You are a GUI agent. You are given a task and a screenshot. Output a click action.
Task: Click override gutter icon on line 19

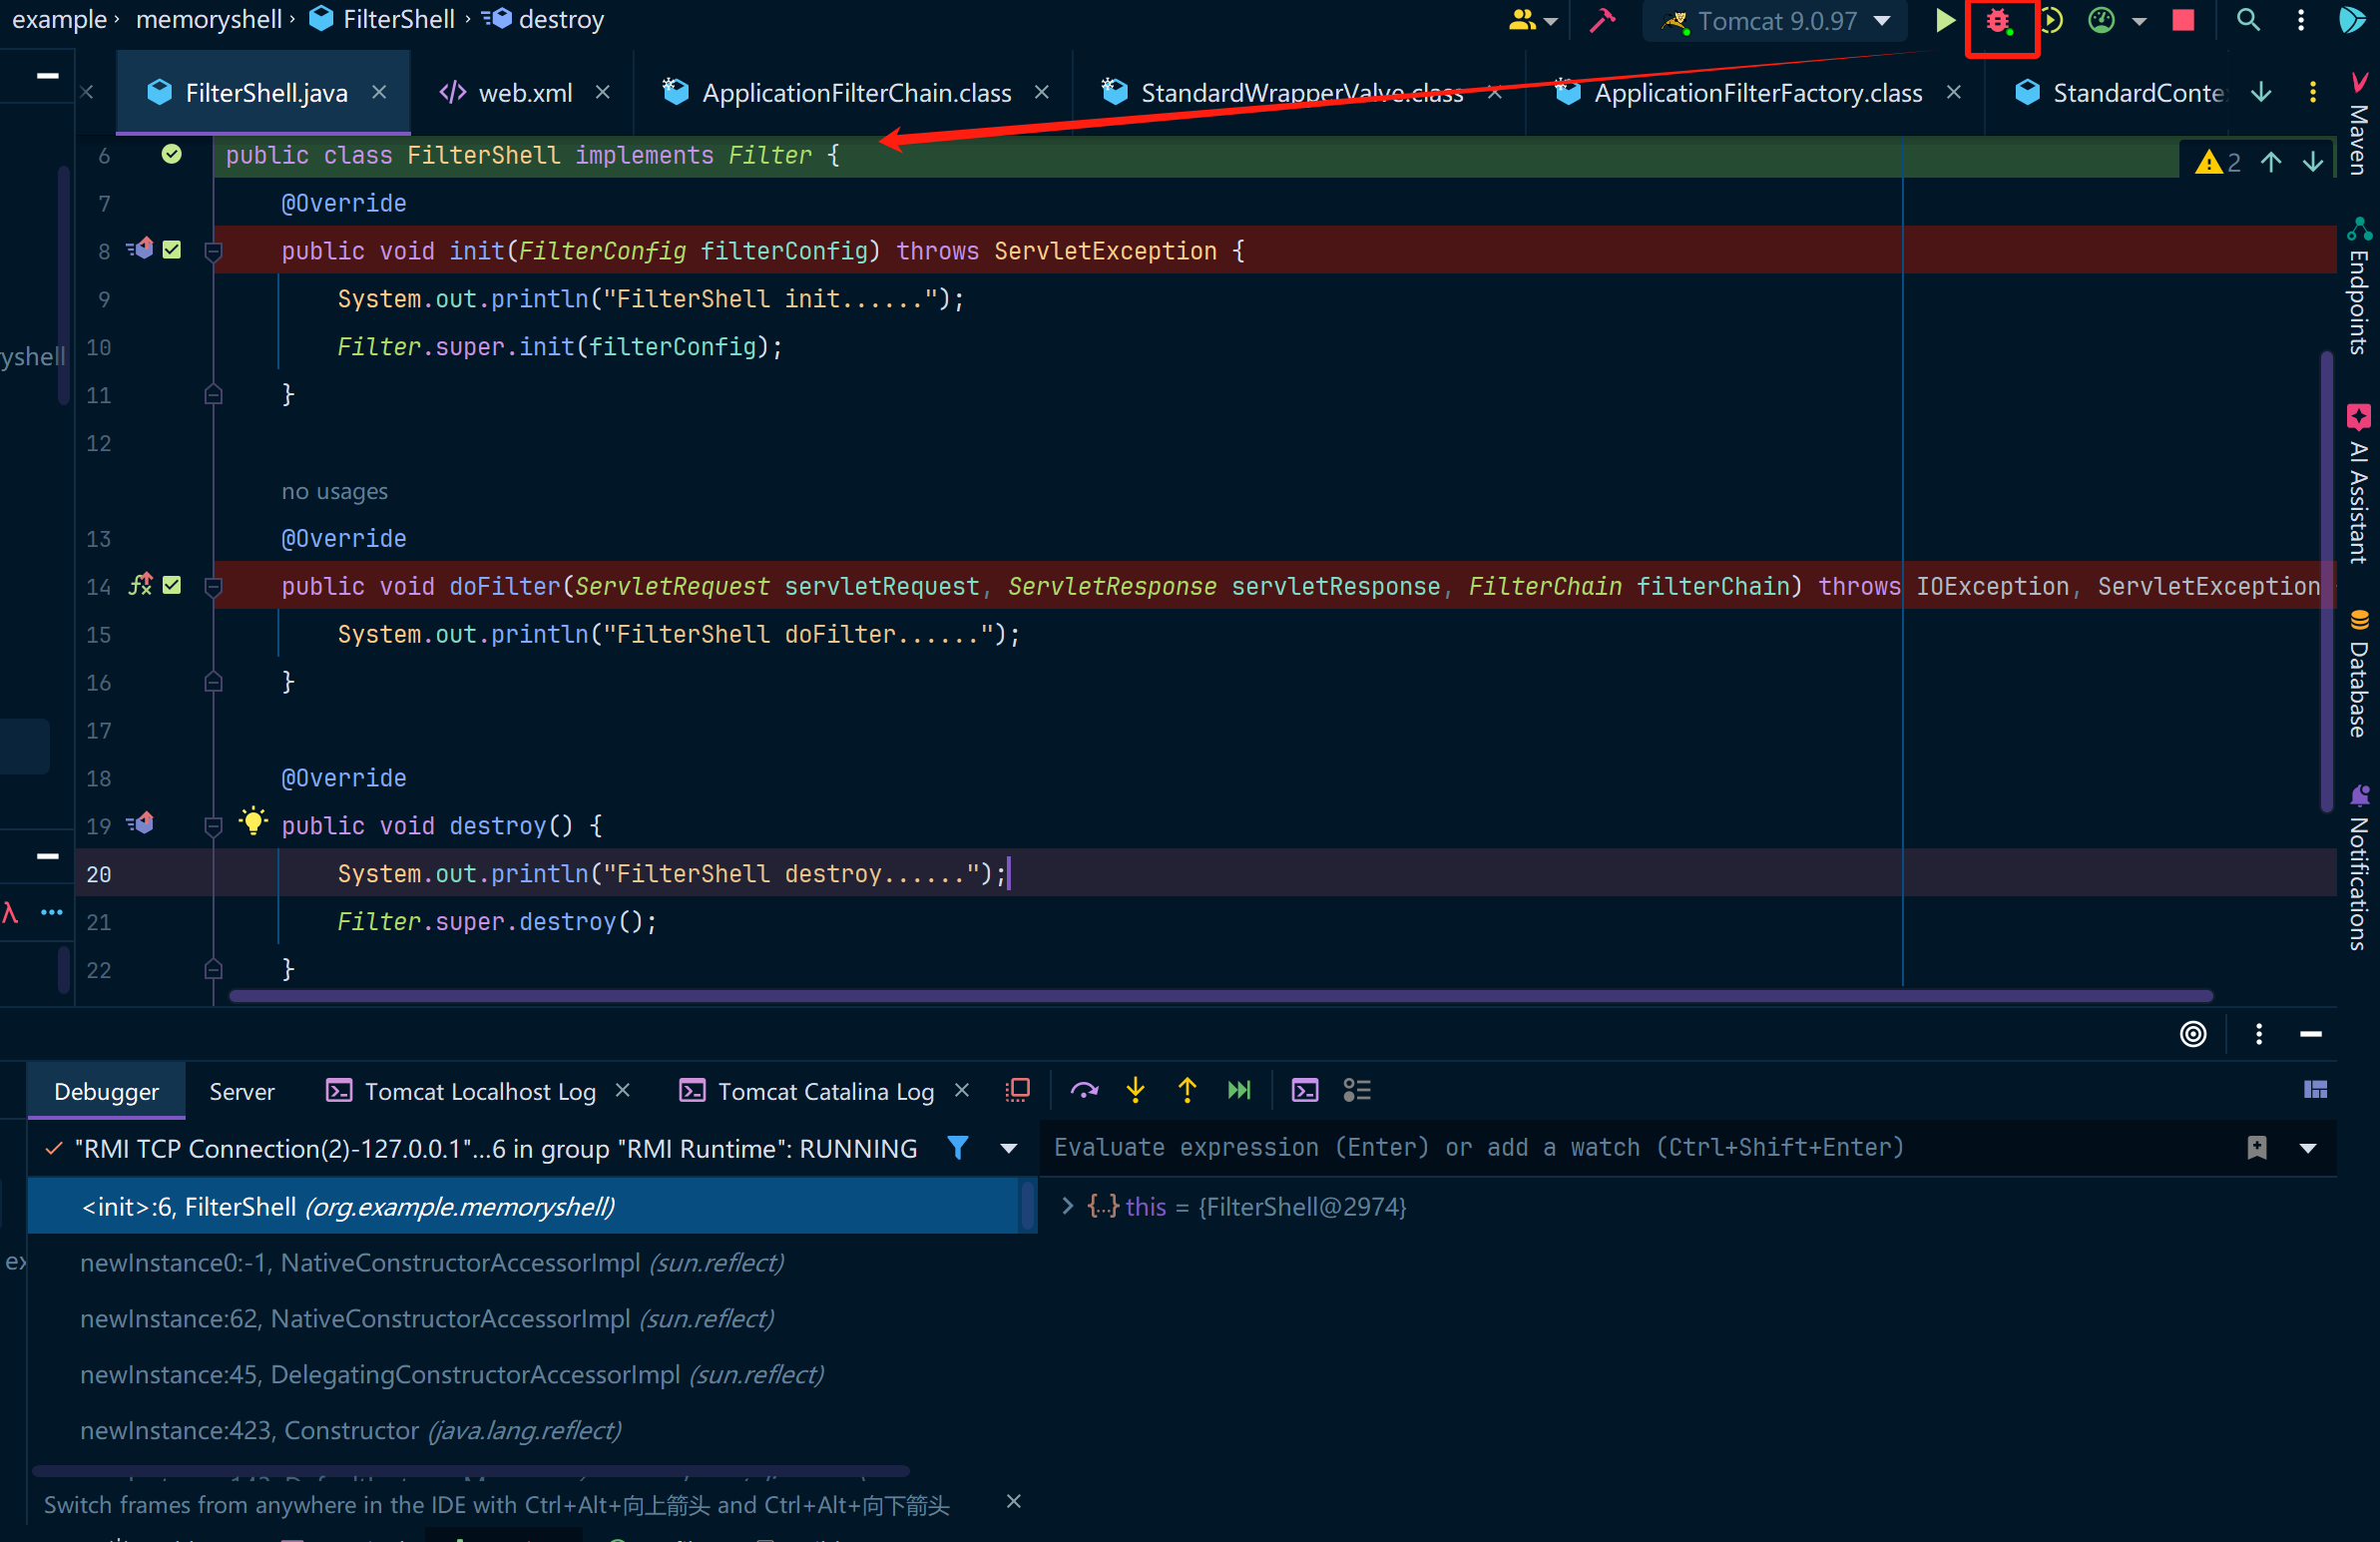point(140,824)
